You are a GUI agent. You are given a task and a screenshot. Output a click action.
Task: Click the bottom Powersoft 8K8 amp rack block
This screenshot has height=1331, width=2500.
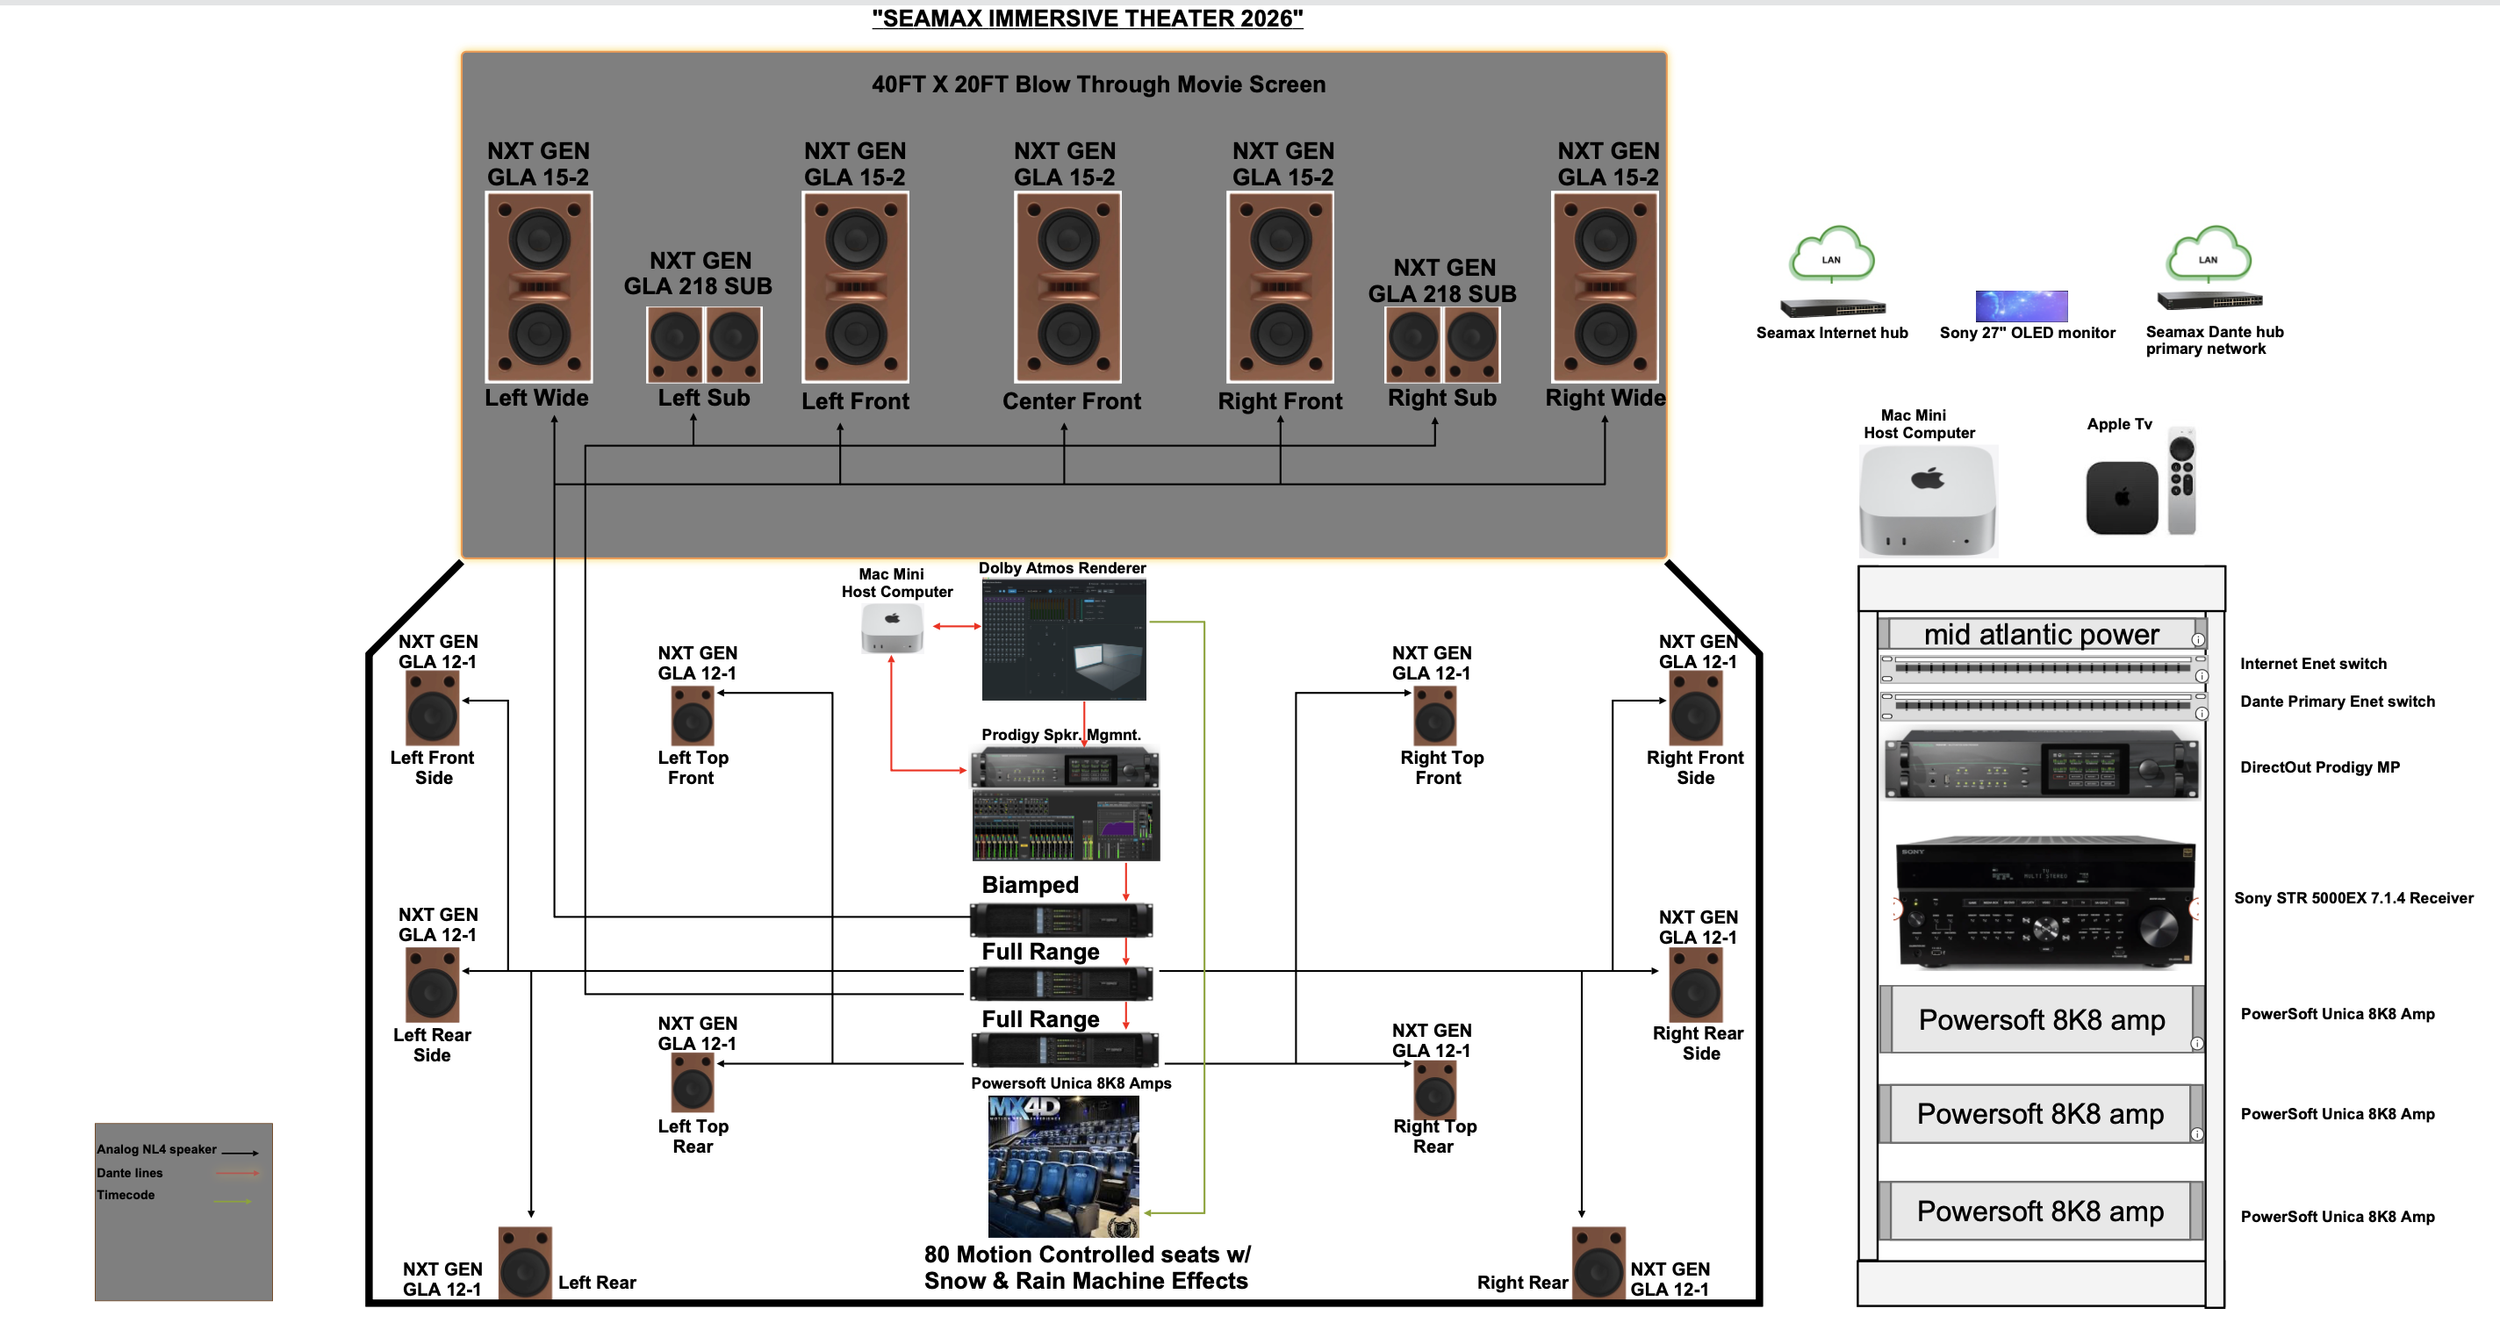click(x=2041, y=1211)
